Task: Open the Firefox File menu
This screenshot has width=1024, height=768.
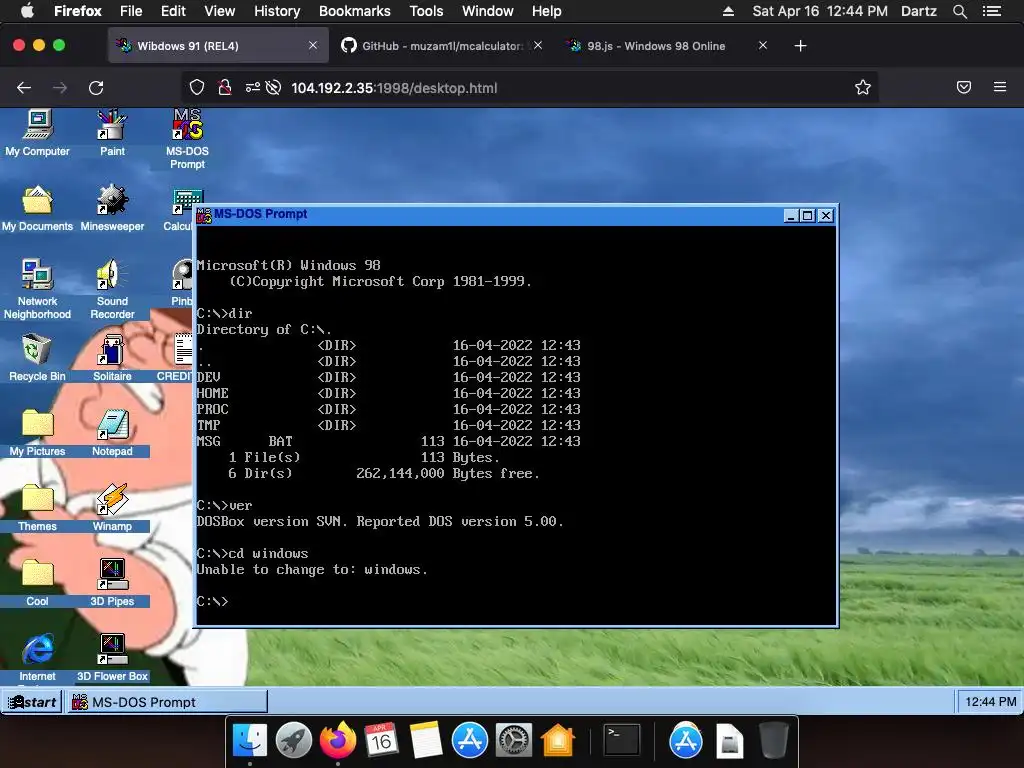Action: pos(131,11)
